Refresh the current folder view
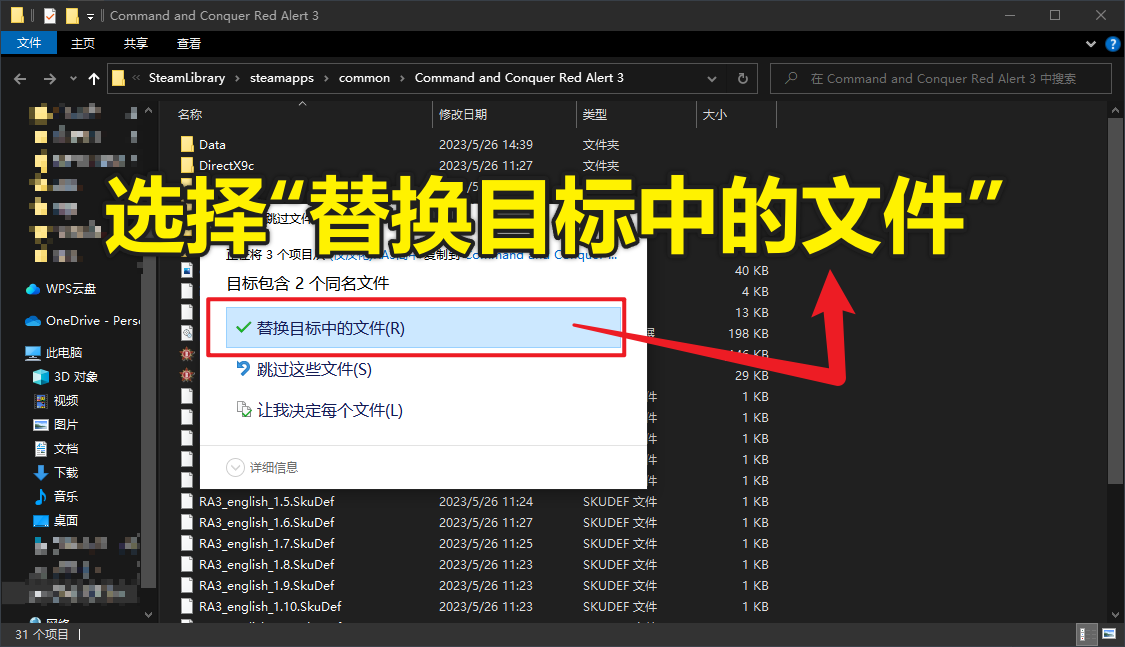 pyautogui.click(x=743, y=79)
